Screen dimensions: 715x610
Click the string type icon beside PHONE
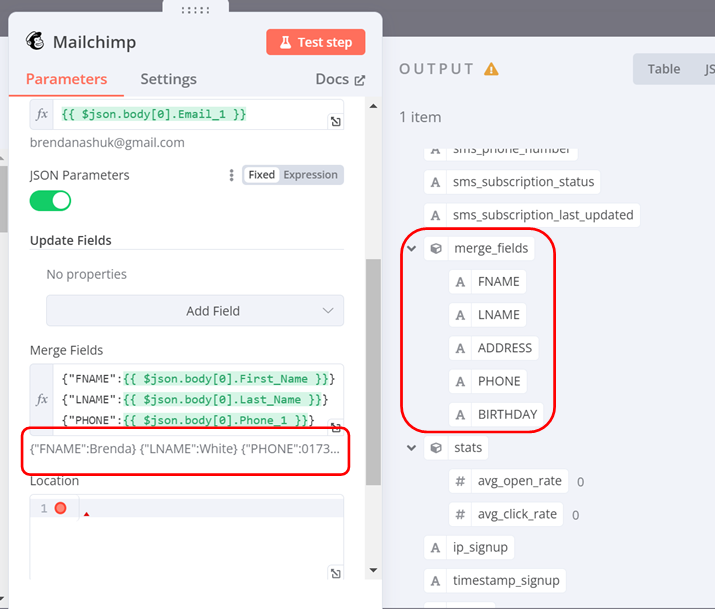coord(460,382)
